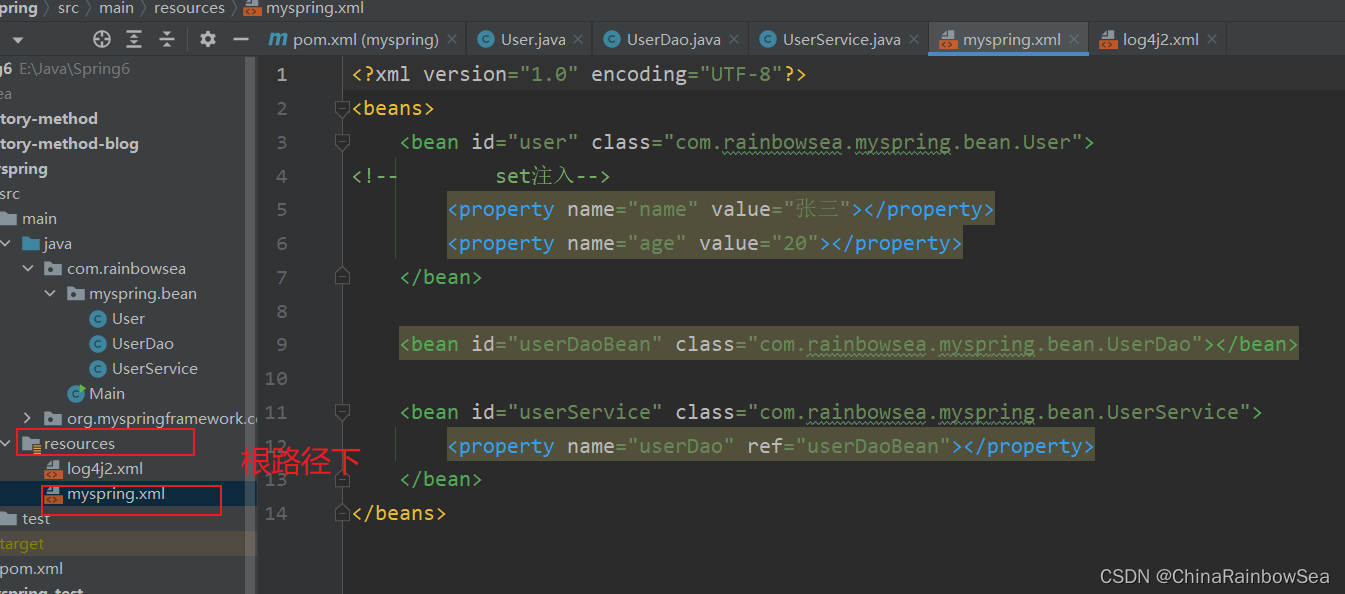Screen dimensions: 1345x594
Task: Click the userDaoBean bean definition line
Action: (848, 344)
